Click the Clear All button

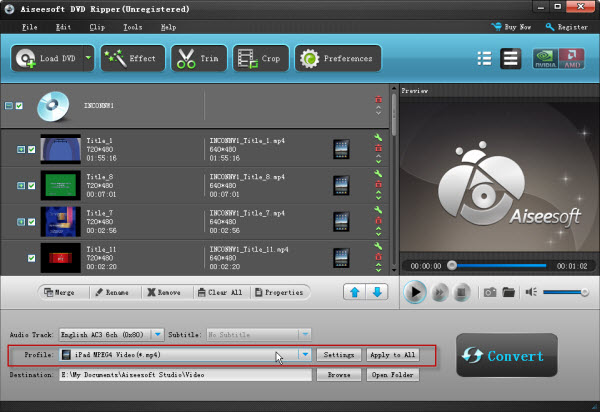pyautogui.click(x=220, y=292)
